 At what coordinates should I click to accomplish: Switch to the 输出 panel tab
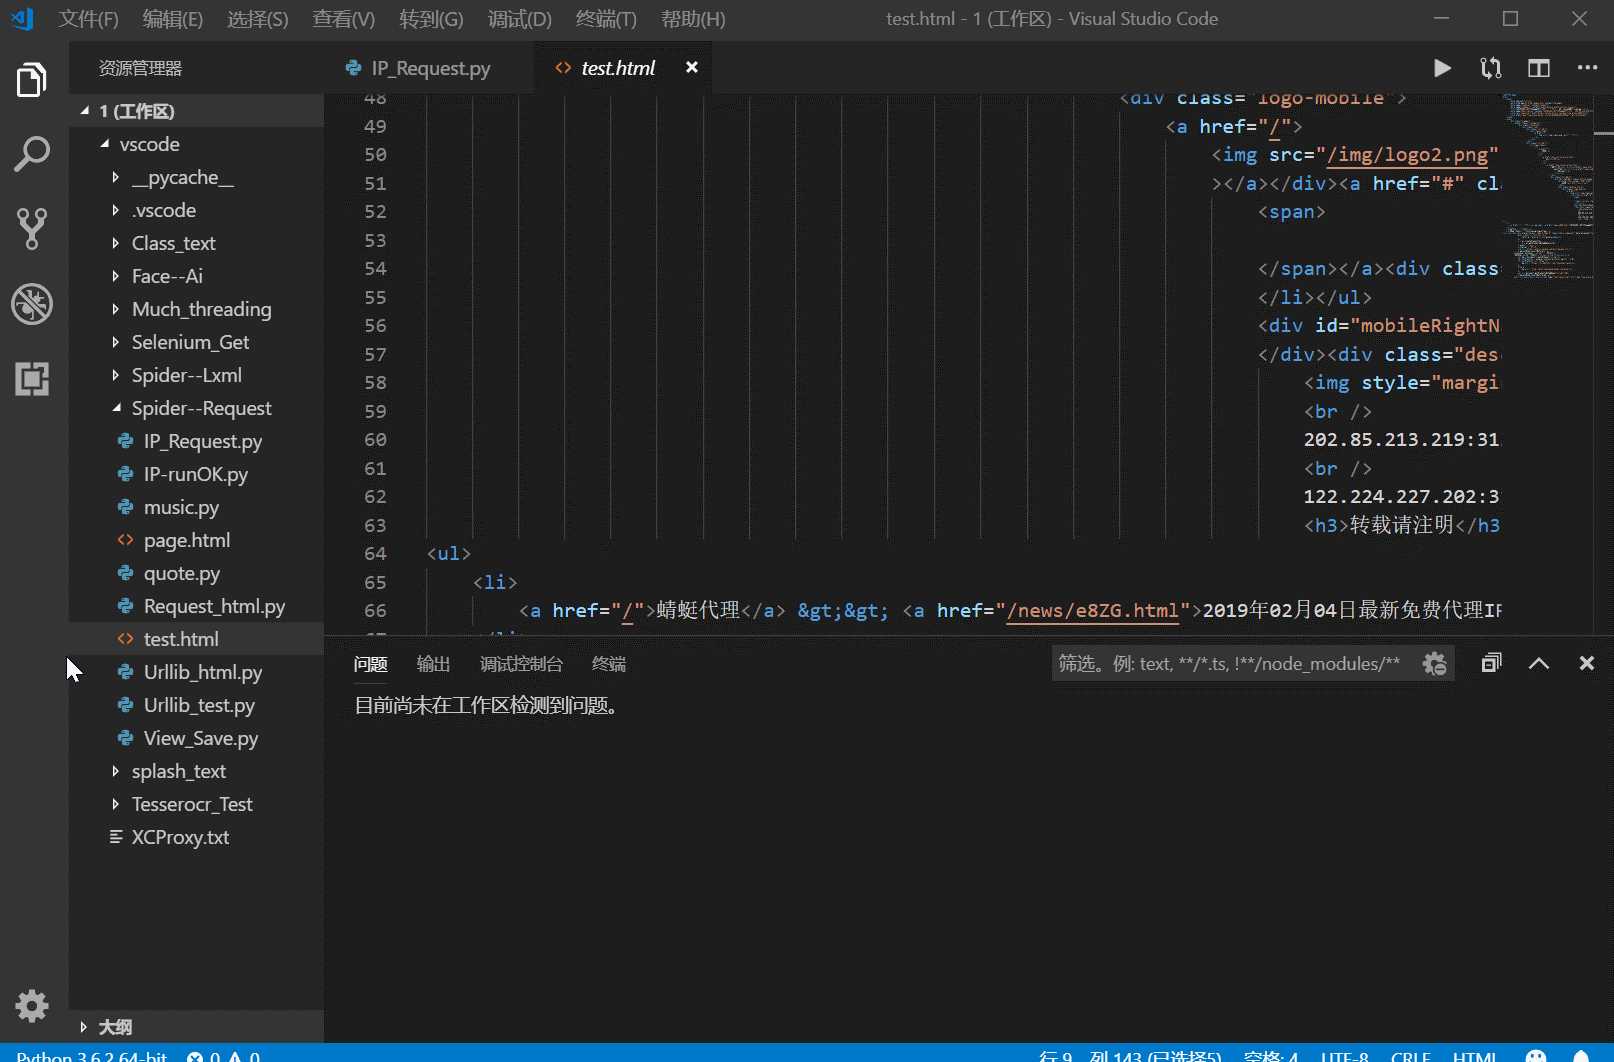point(433,664)
